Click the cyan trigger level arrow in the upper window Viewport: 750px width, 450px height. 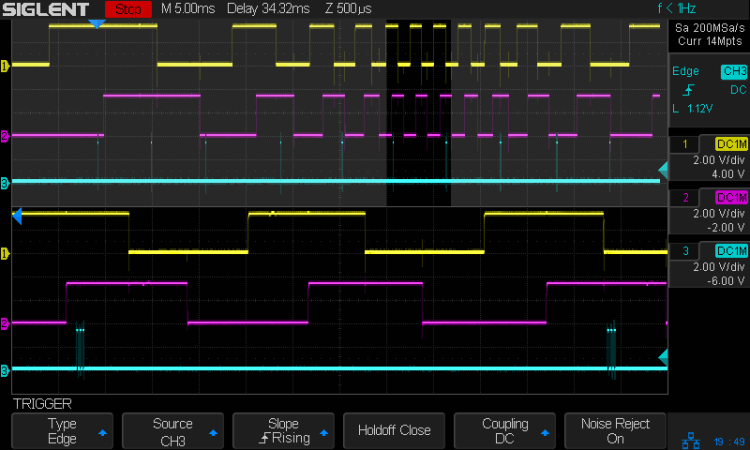point(662,170)
